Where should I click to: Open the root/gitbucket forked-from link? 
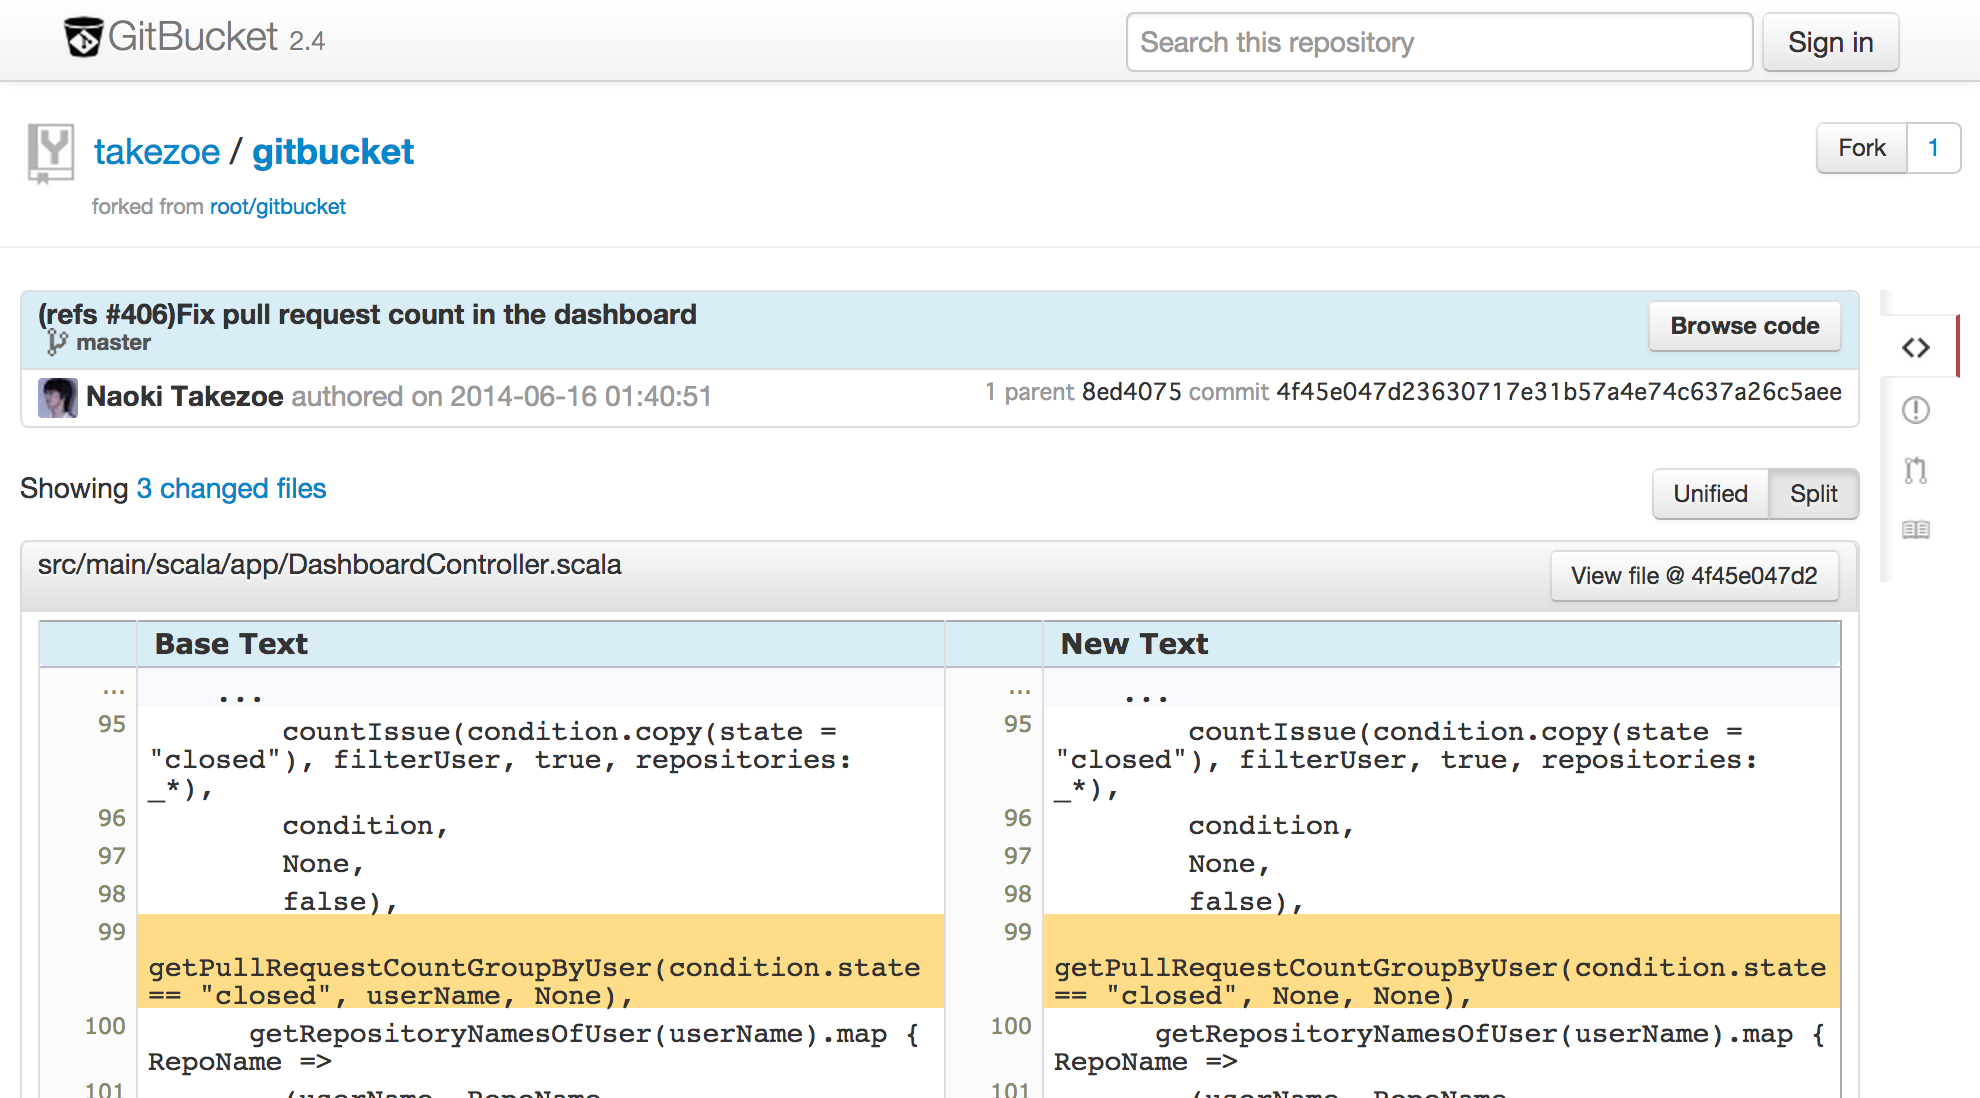tap(278, 206)
